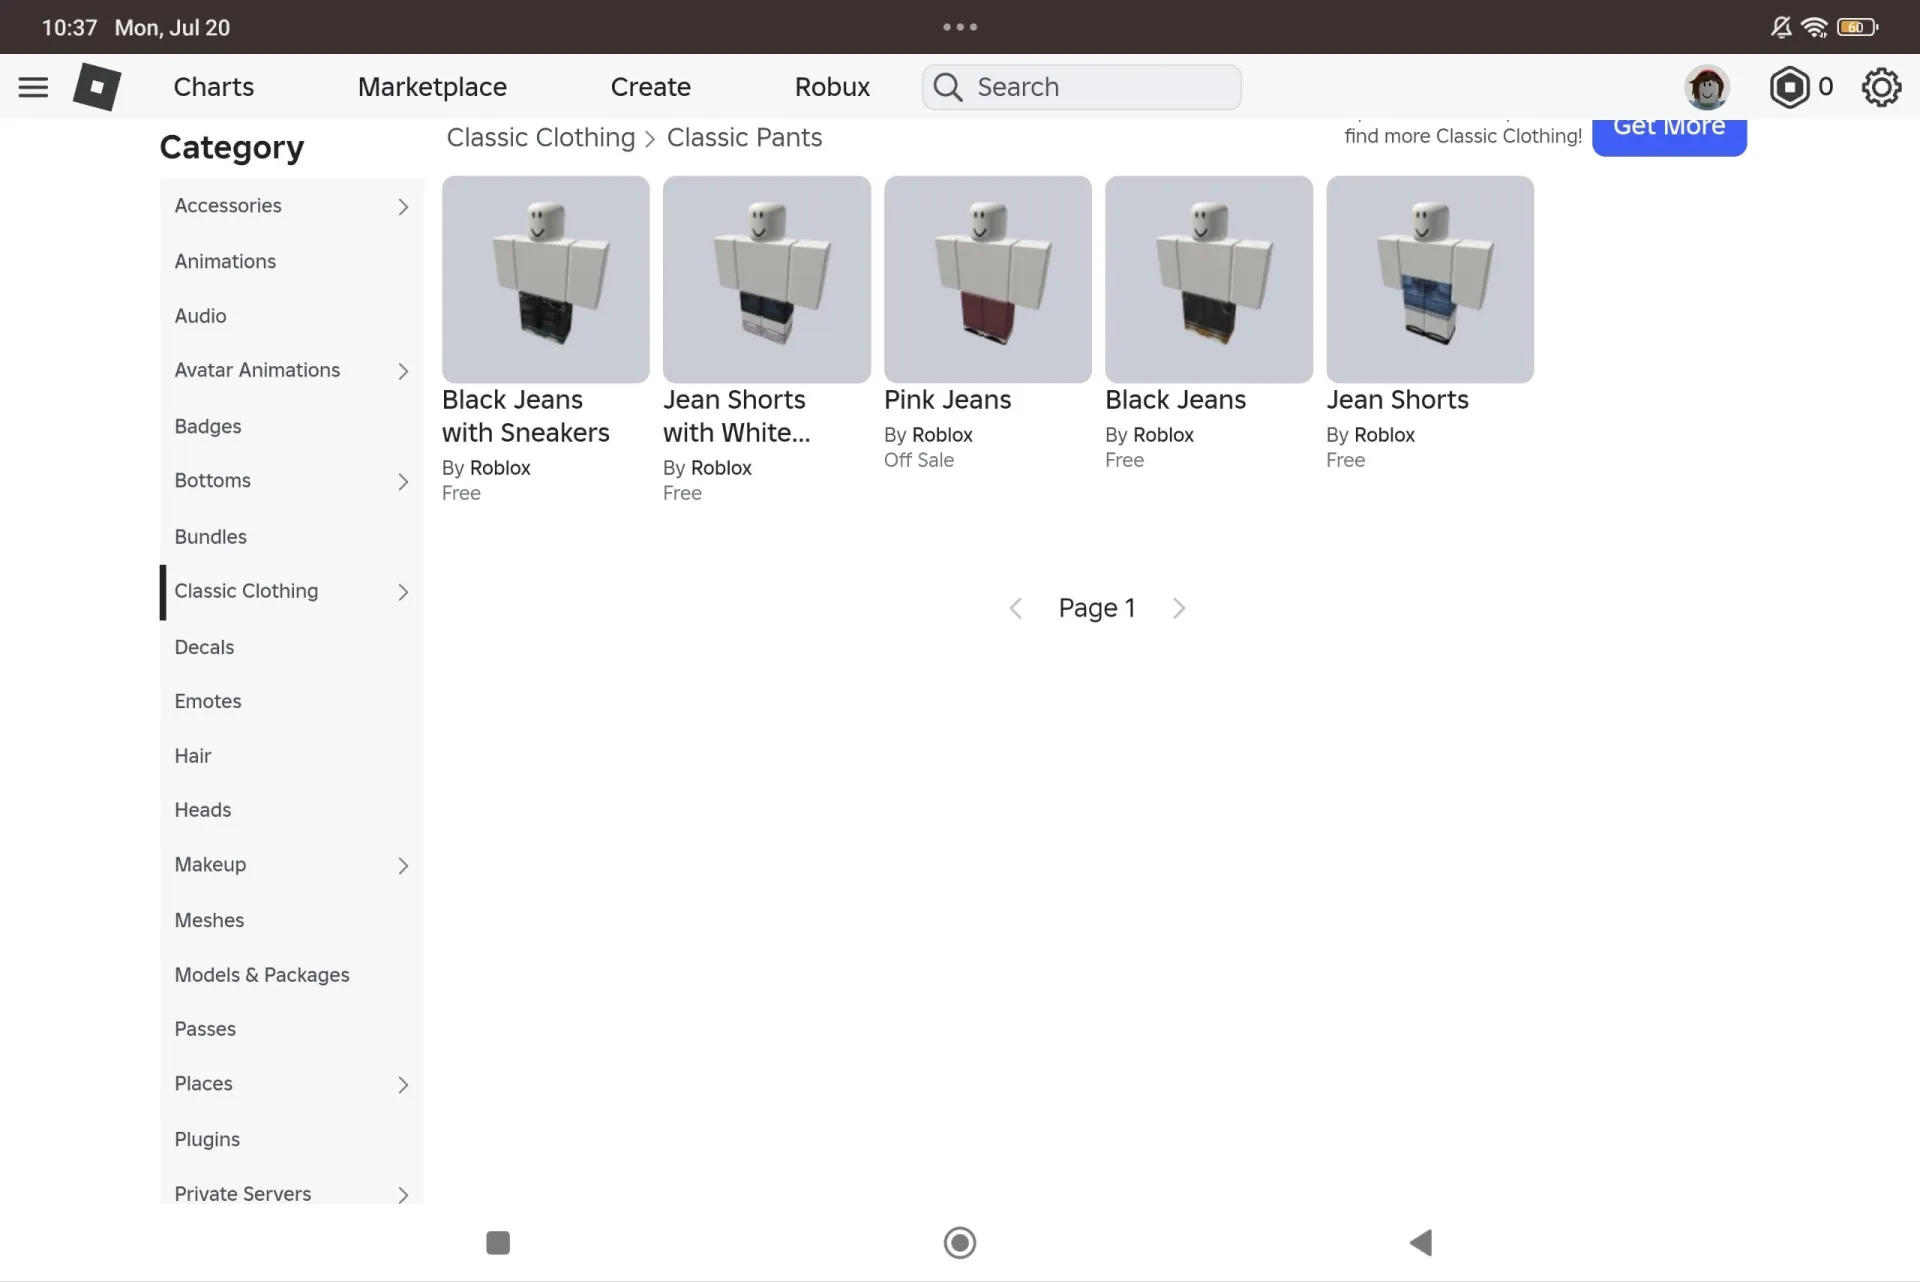Open the Pink Jeans item thumbnail
The height and width of the screenshot is (1282, 1920).
988,279
